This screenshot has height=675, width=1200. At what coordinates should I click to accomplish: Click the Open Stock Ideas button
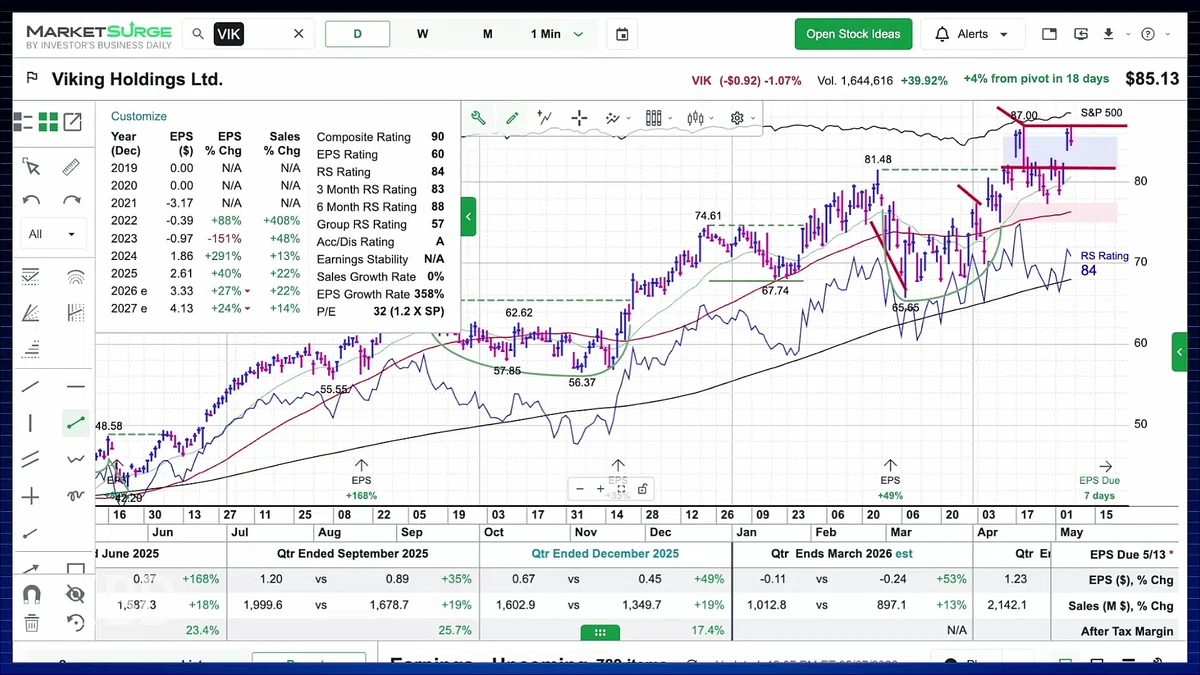pyautogui.click(x=853, y=34)
